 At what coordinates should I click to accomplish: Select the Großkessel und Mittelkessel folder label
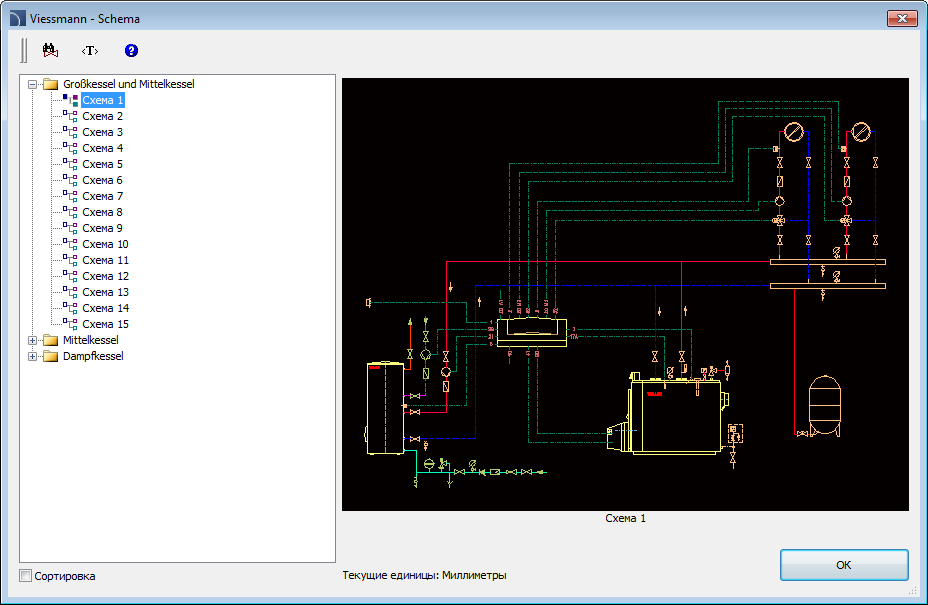pyautogui.click(x=128, y=84)
